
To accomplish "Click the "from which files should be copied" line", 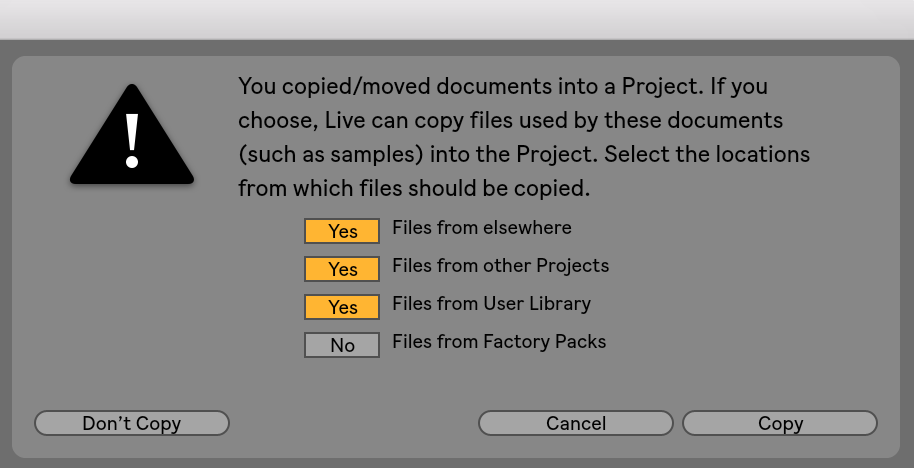I will 414,188.
